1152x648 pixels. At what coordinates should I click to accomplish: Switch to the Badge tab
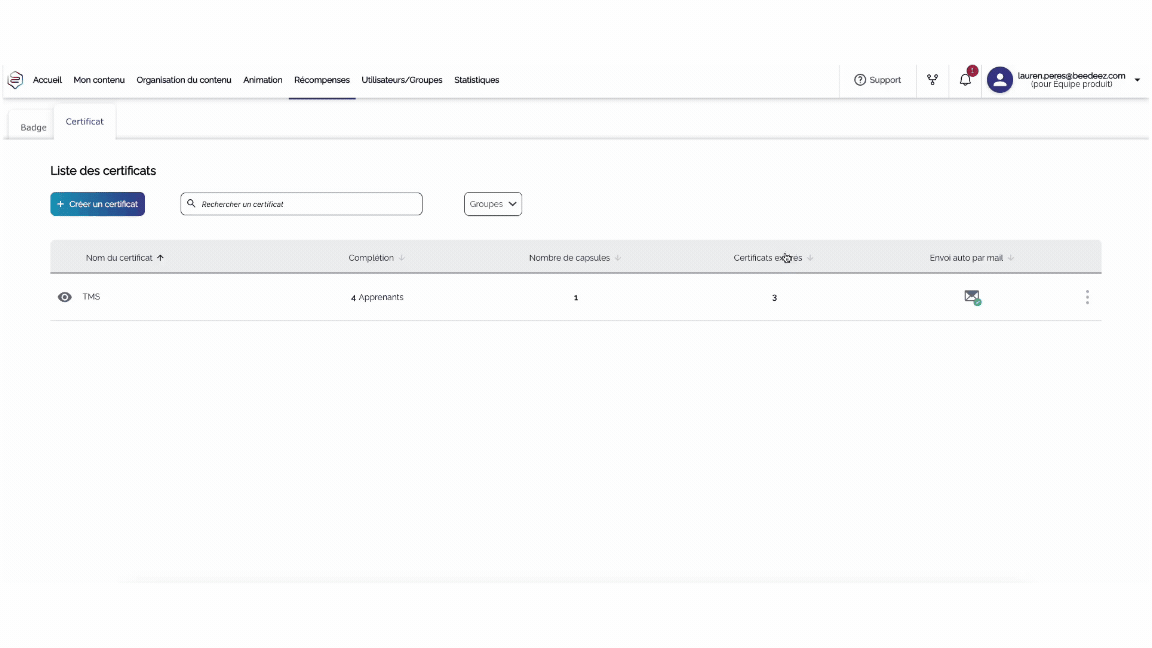point(33,127)
